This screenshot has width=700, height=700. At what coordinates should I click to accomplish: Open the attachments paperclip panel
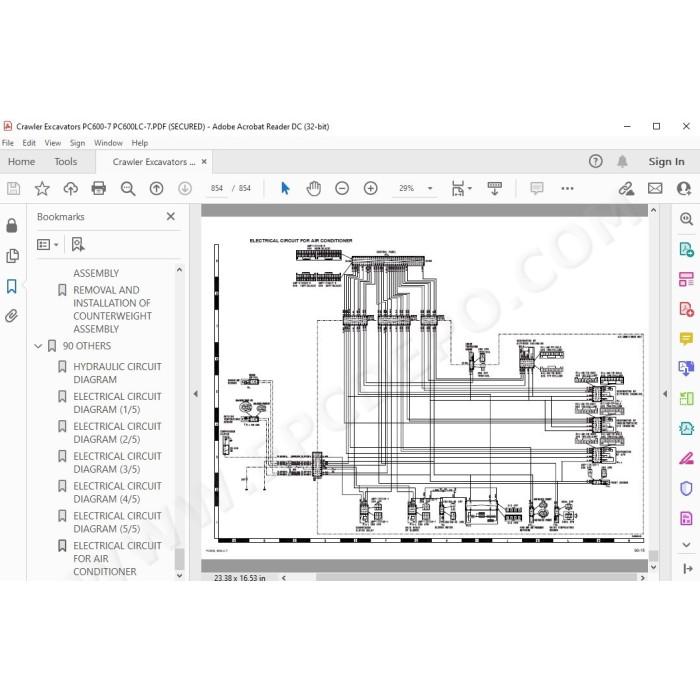12,316
